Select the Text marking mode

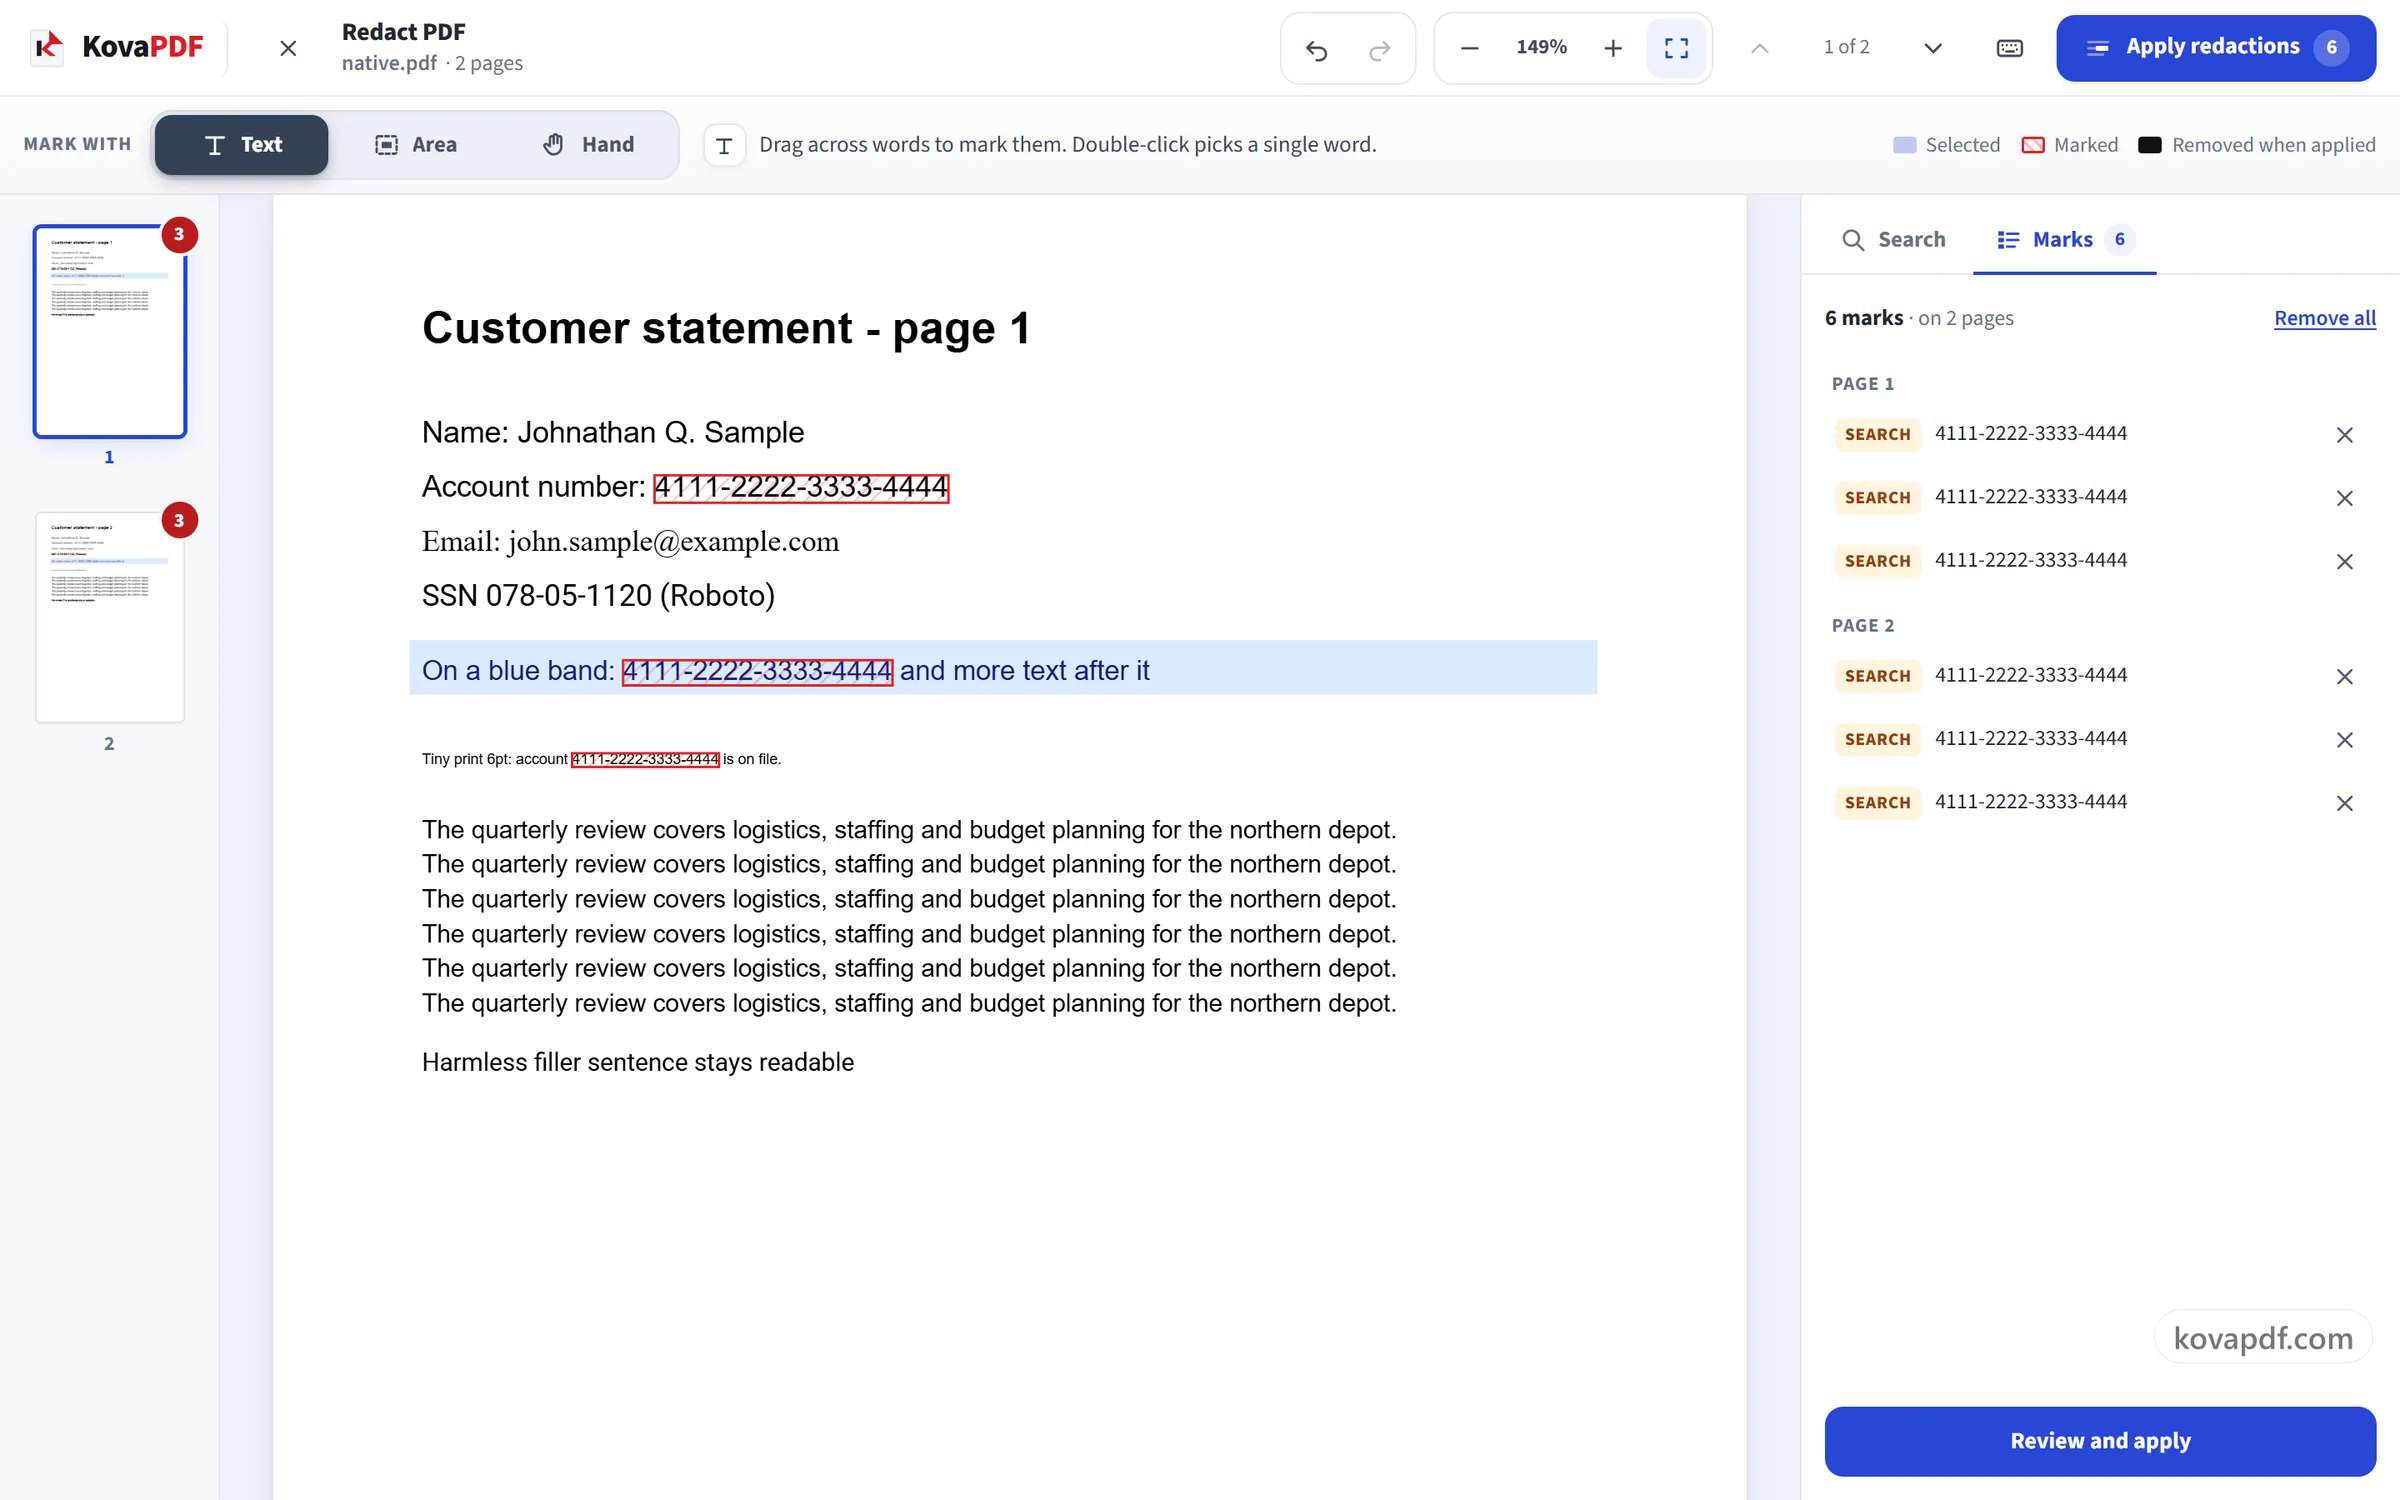(242, 145)
